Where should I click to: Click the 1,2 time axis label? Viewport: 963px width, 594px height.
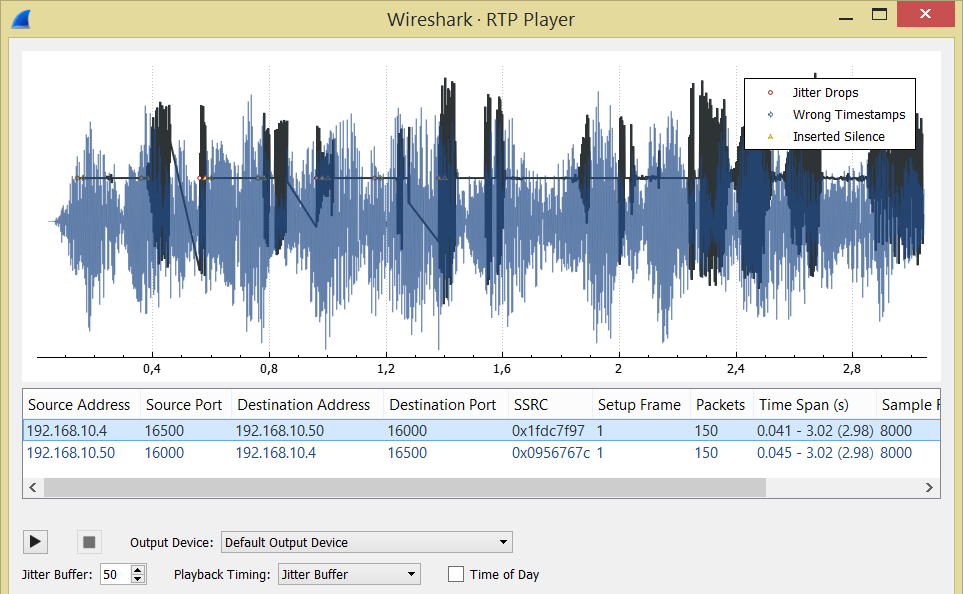(x=386, y=369)
